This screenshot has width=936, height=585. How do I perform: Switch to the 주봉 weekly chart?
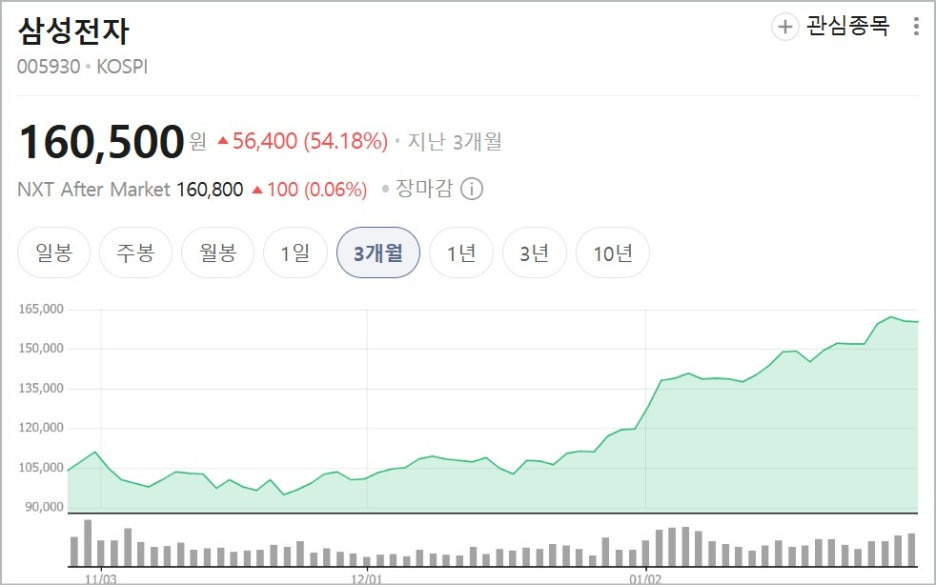[136, 252]
